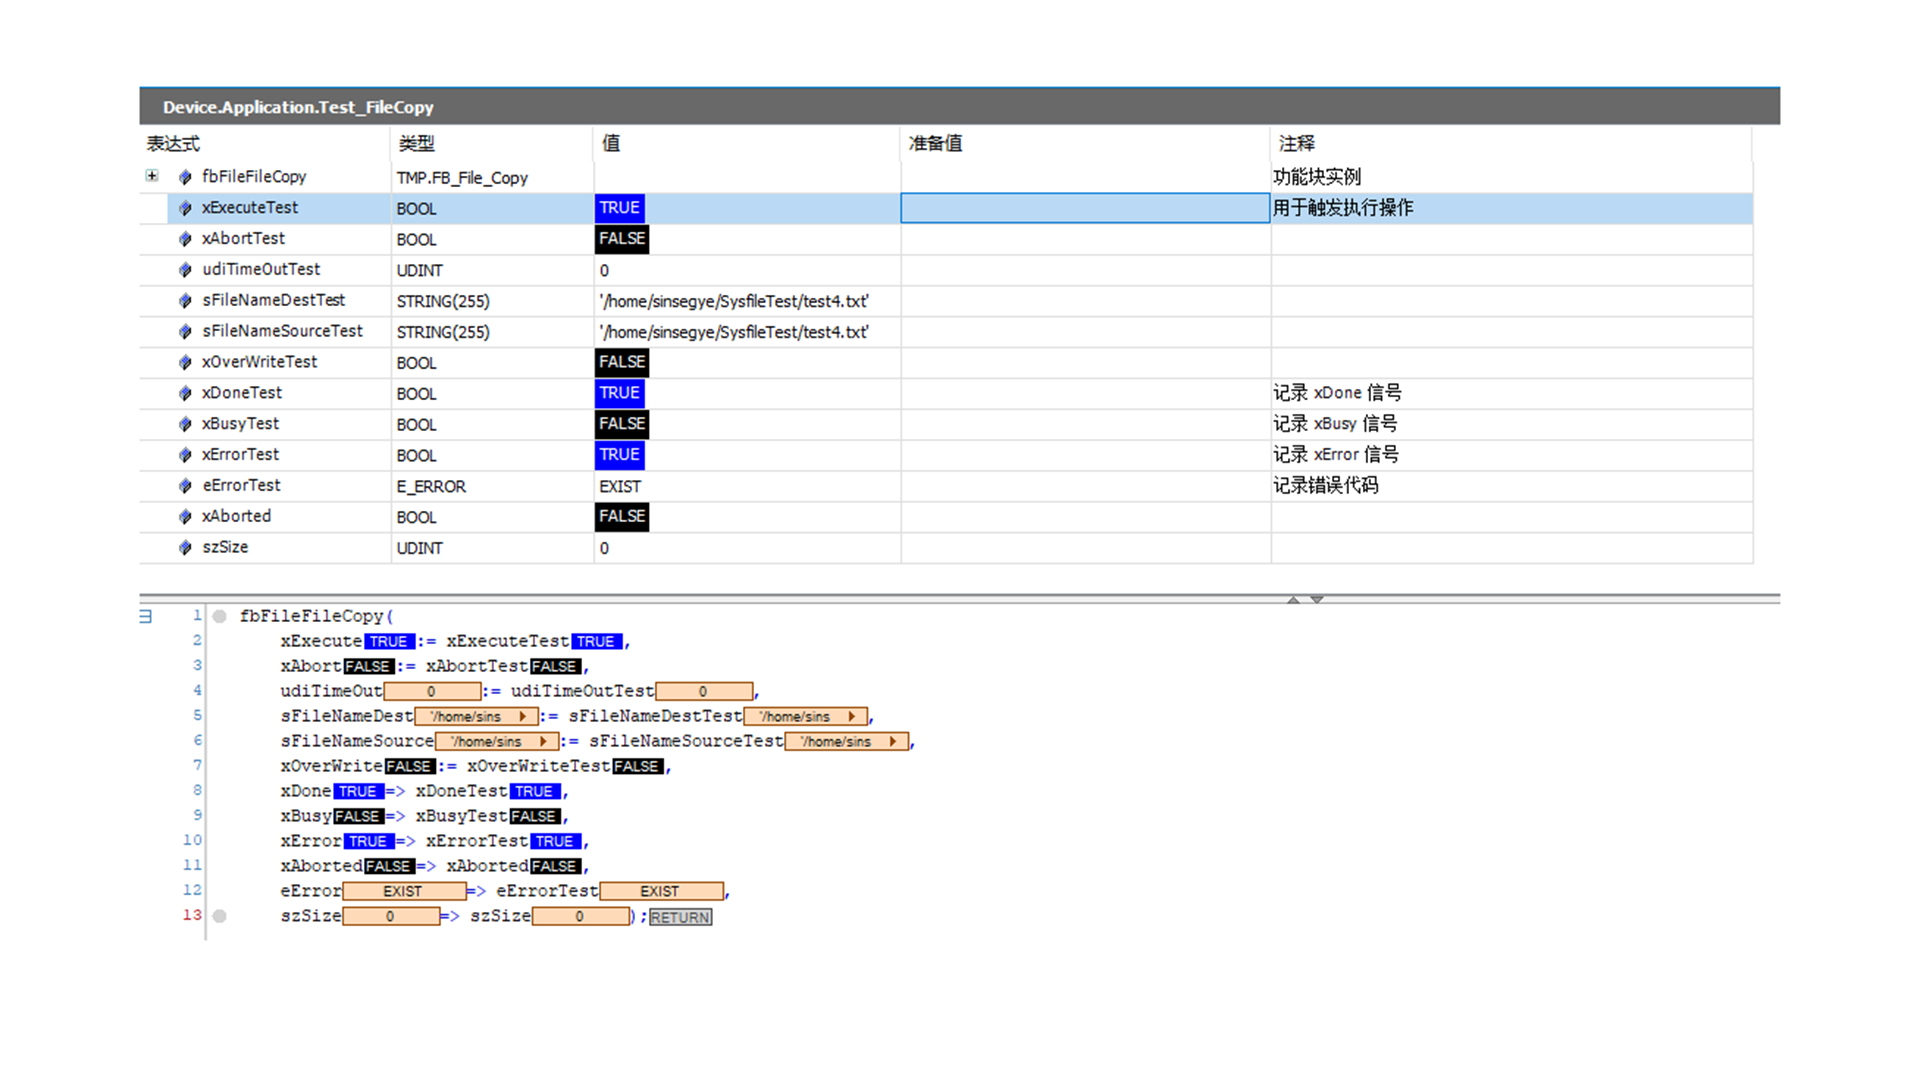Click inline TRUE value after xError in code

pos(369,842)
